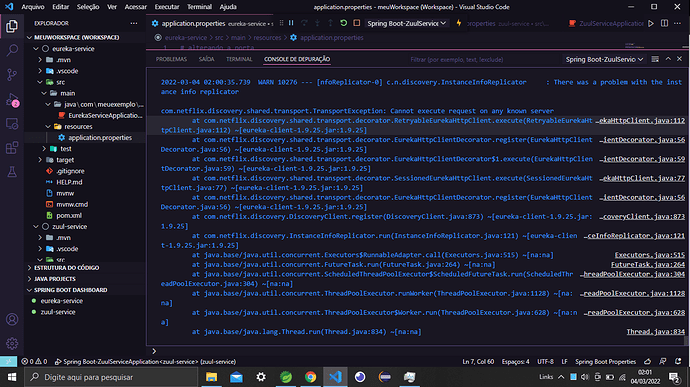The width and height of the screenshot is (690, 387).
Task: Maximize the bottom panel size
Action: 668,59
